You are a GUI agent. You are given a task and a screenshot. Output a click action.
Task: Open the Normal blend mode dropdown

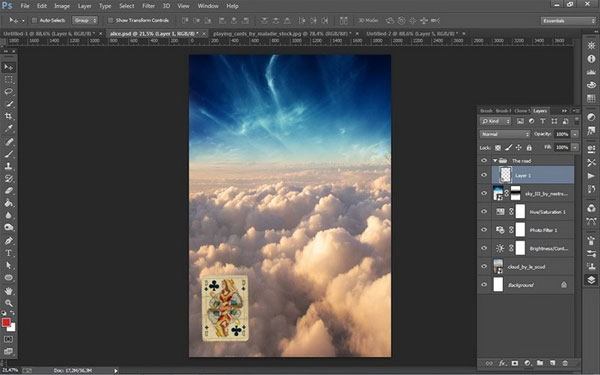tap(505, 134)
